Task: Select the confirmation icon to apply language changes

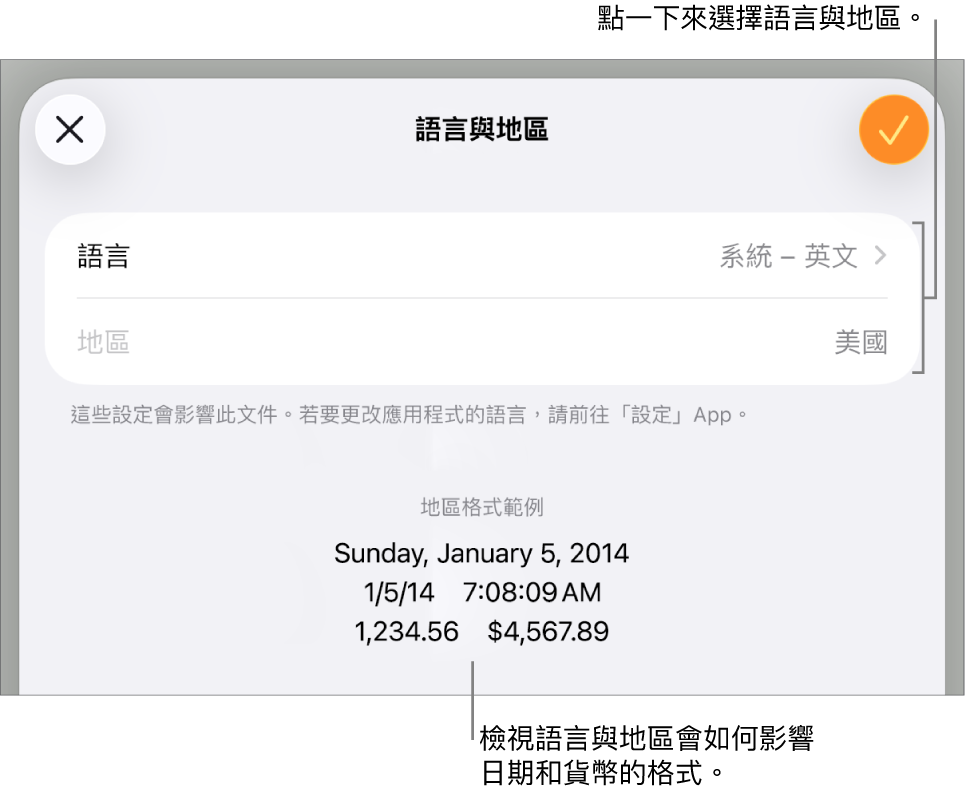Action: (893, 130)
